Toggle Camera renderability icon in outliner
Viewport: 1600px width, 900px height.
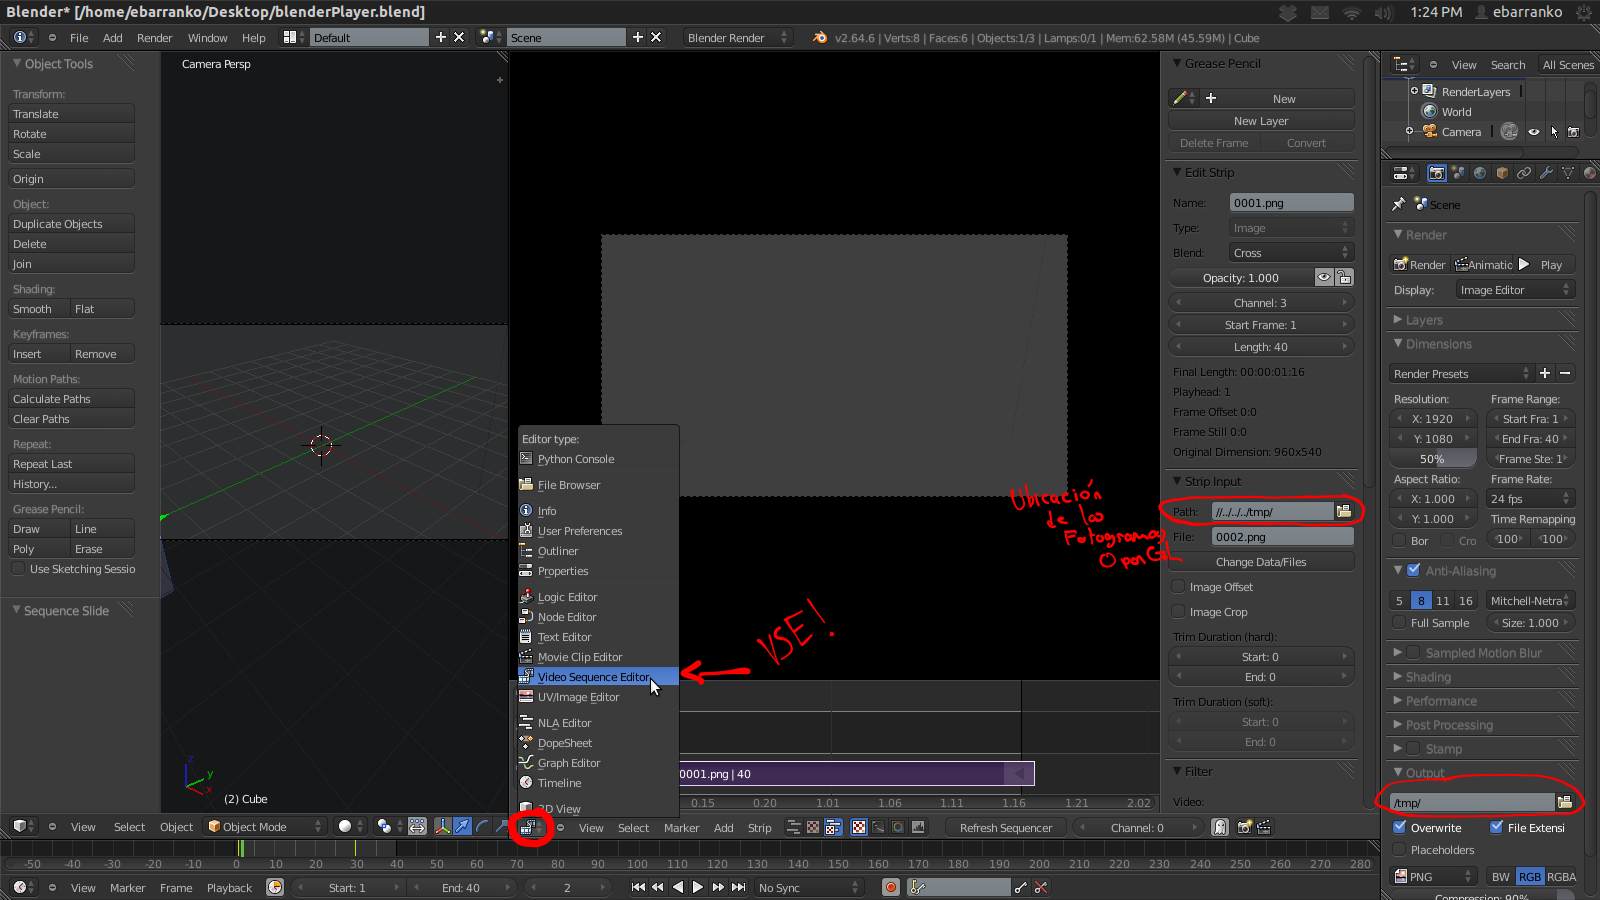pyautogui.click(x=1573, y=132)
